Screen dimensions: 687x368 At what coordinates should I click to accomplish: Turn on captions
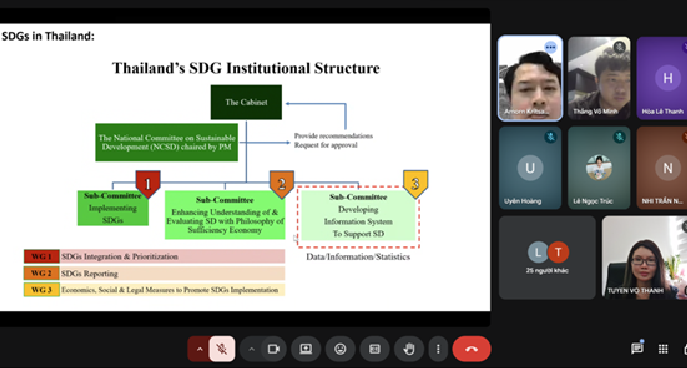click(374, 349)
